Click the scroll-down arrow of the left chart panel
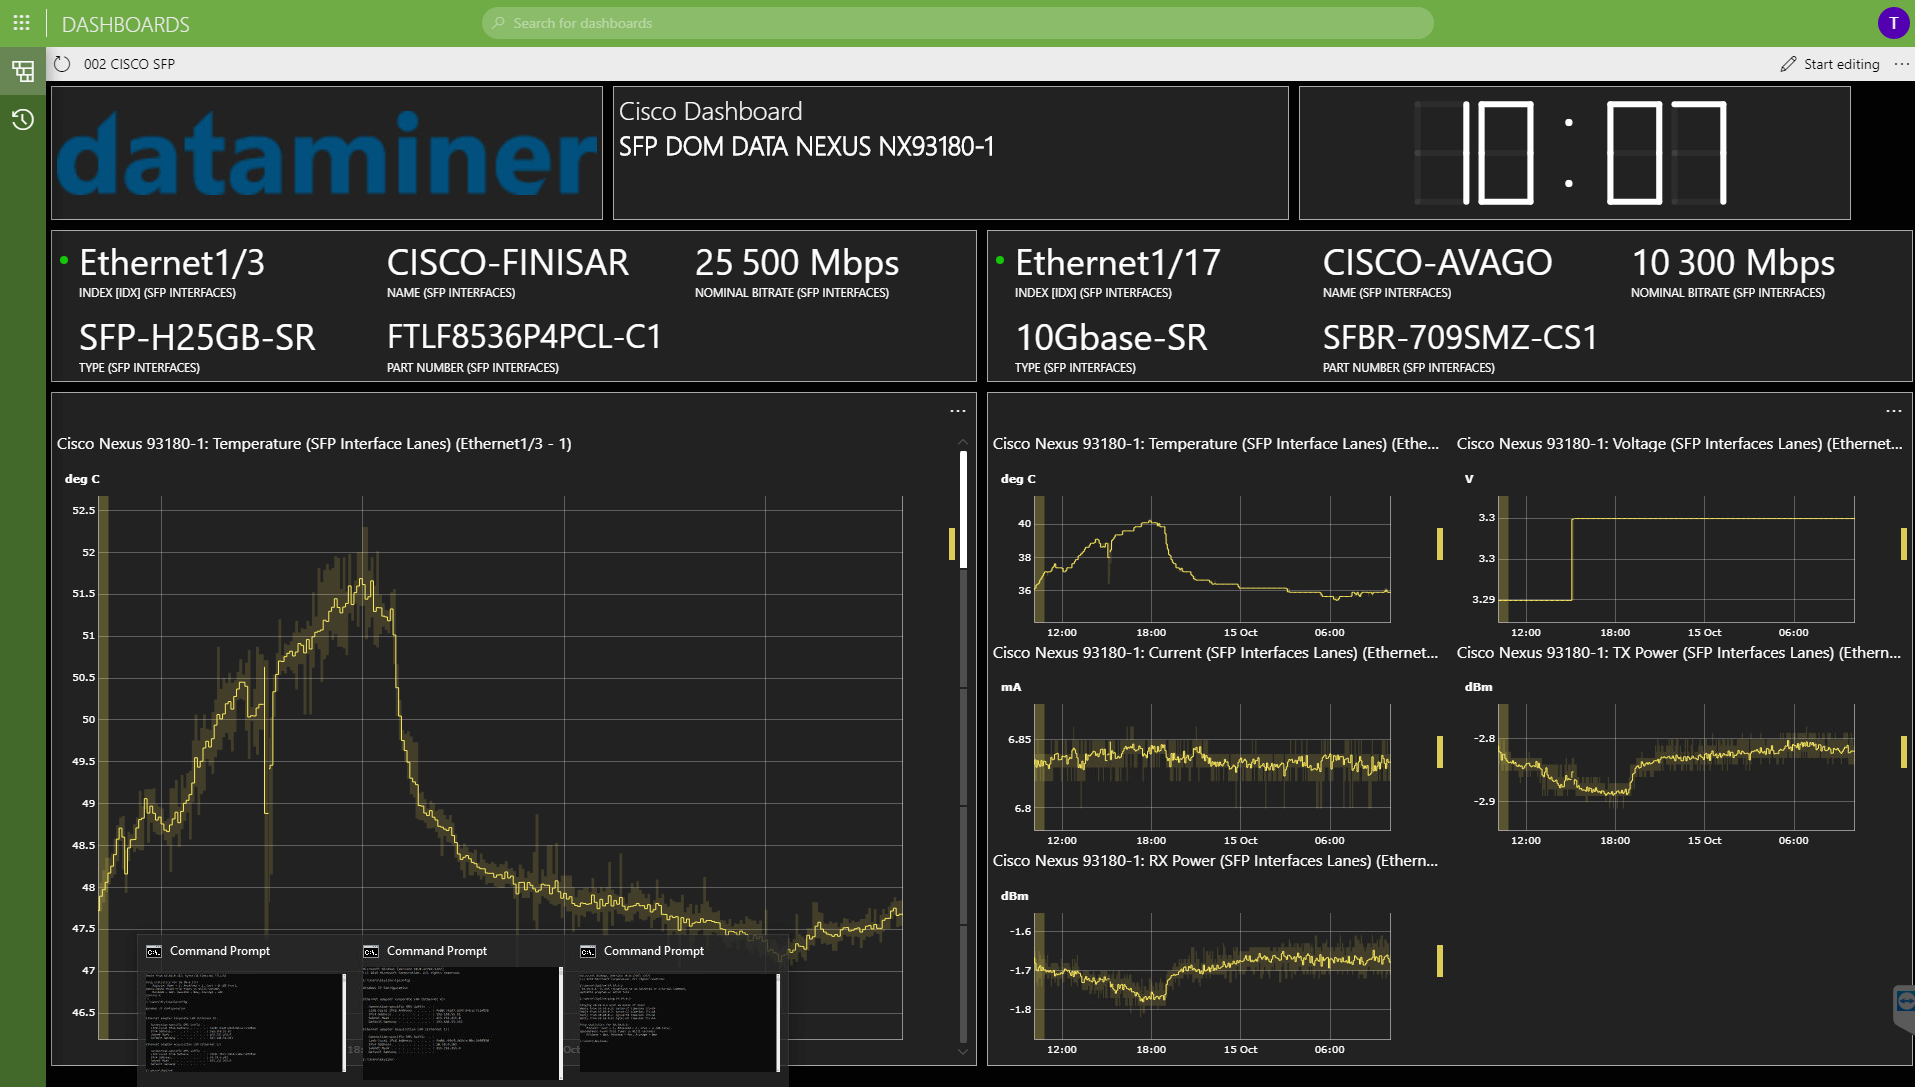The width and height of the screenshot is (1915, 1087). pyautogui.click(x=963, y=1051)
